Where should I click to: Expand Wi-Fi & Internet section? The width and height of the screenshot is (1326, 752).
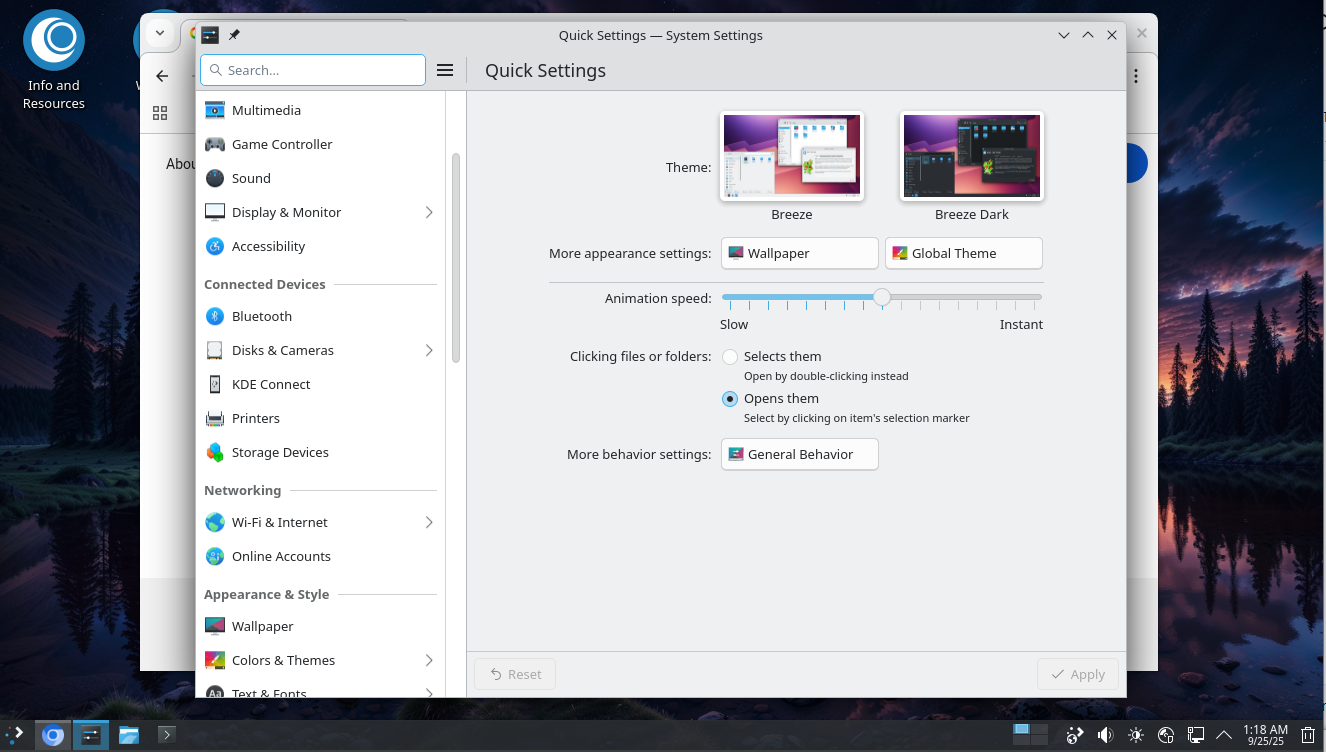429,522
